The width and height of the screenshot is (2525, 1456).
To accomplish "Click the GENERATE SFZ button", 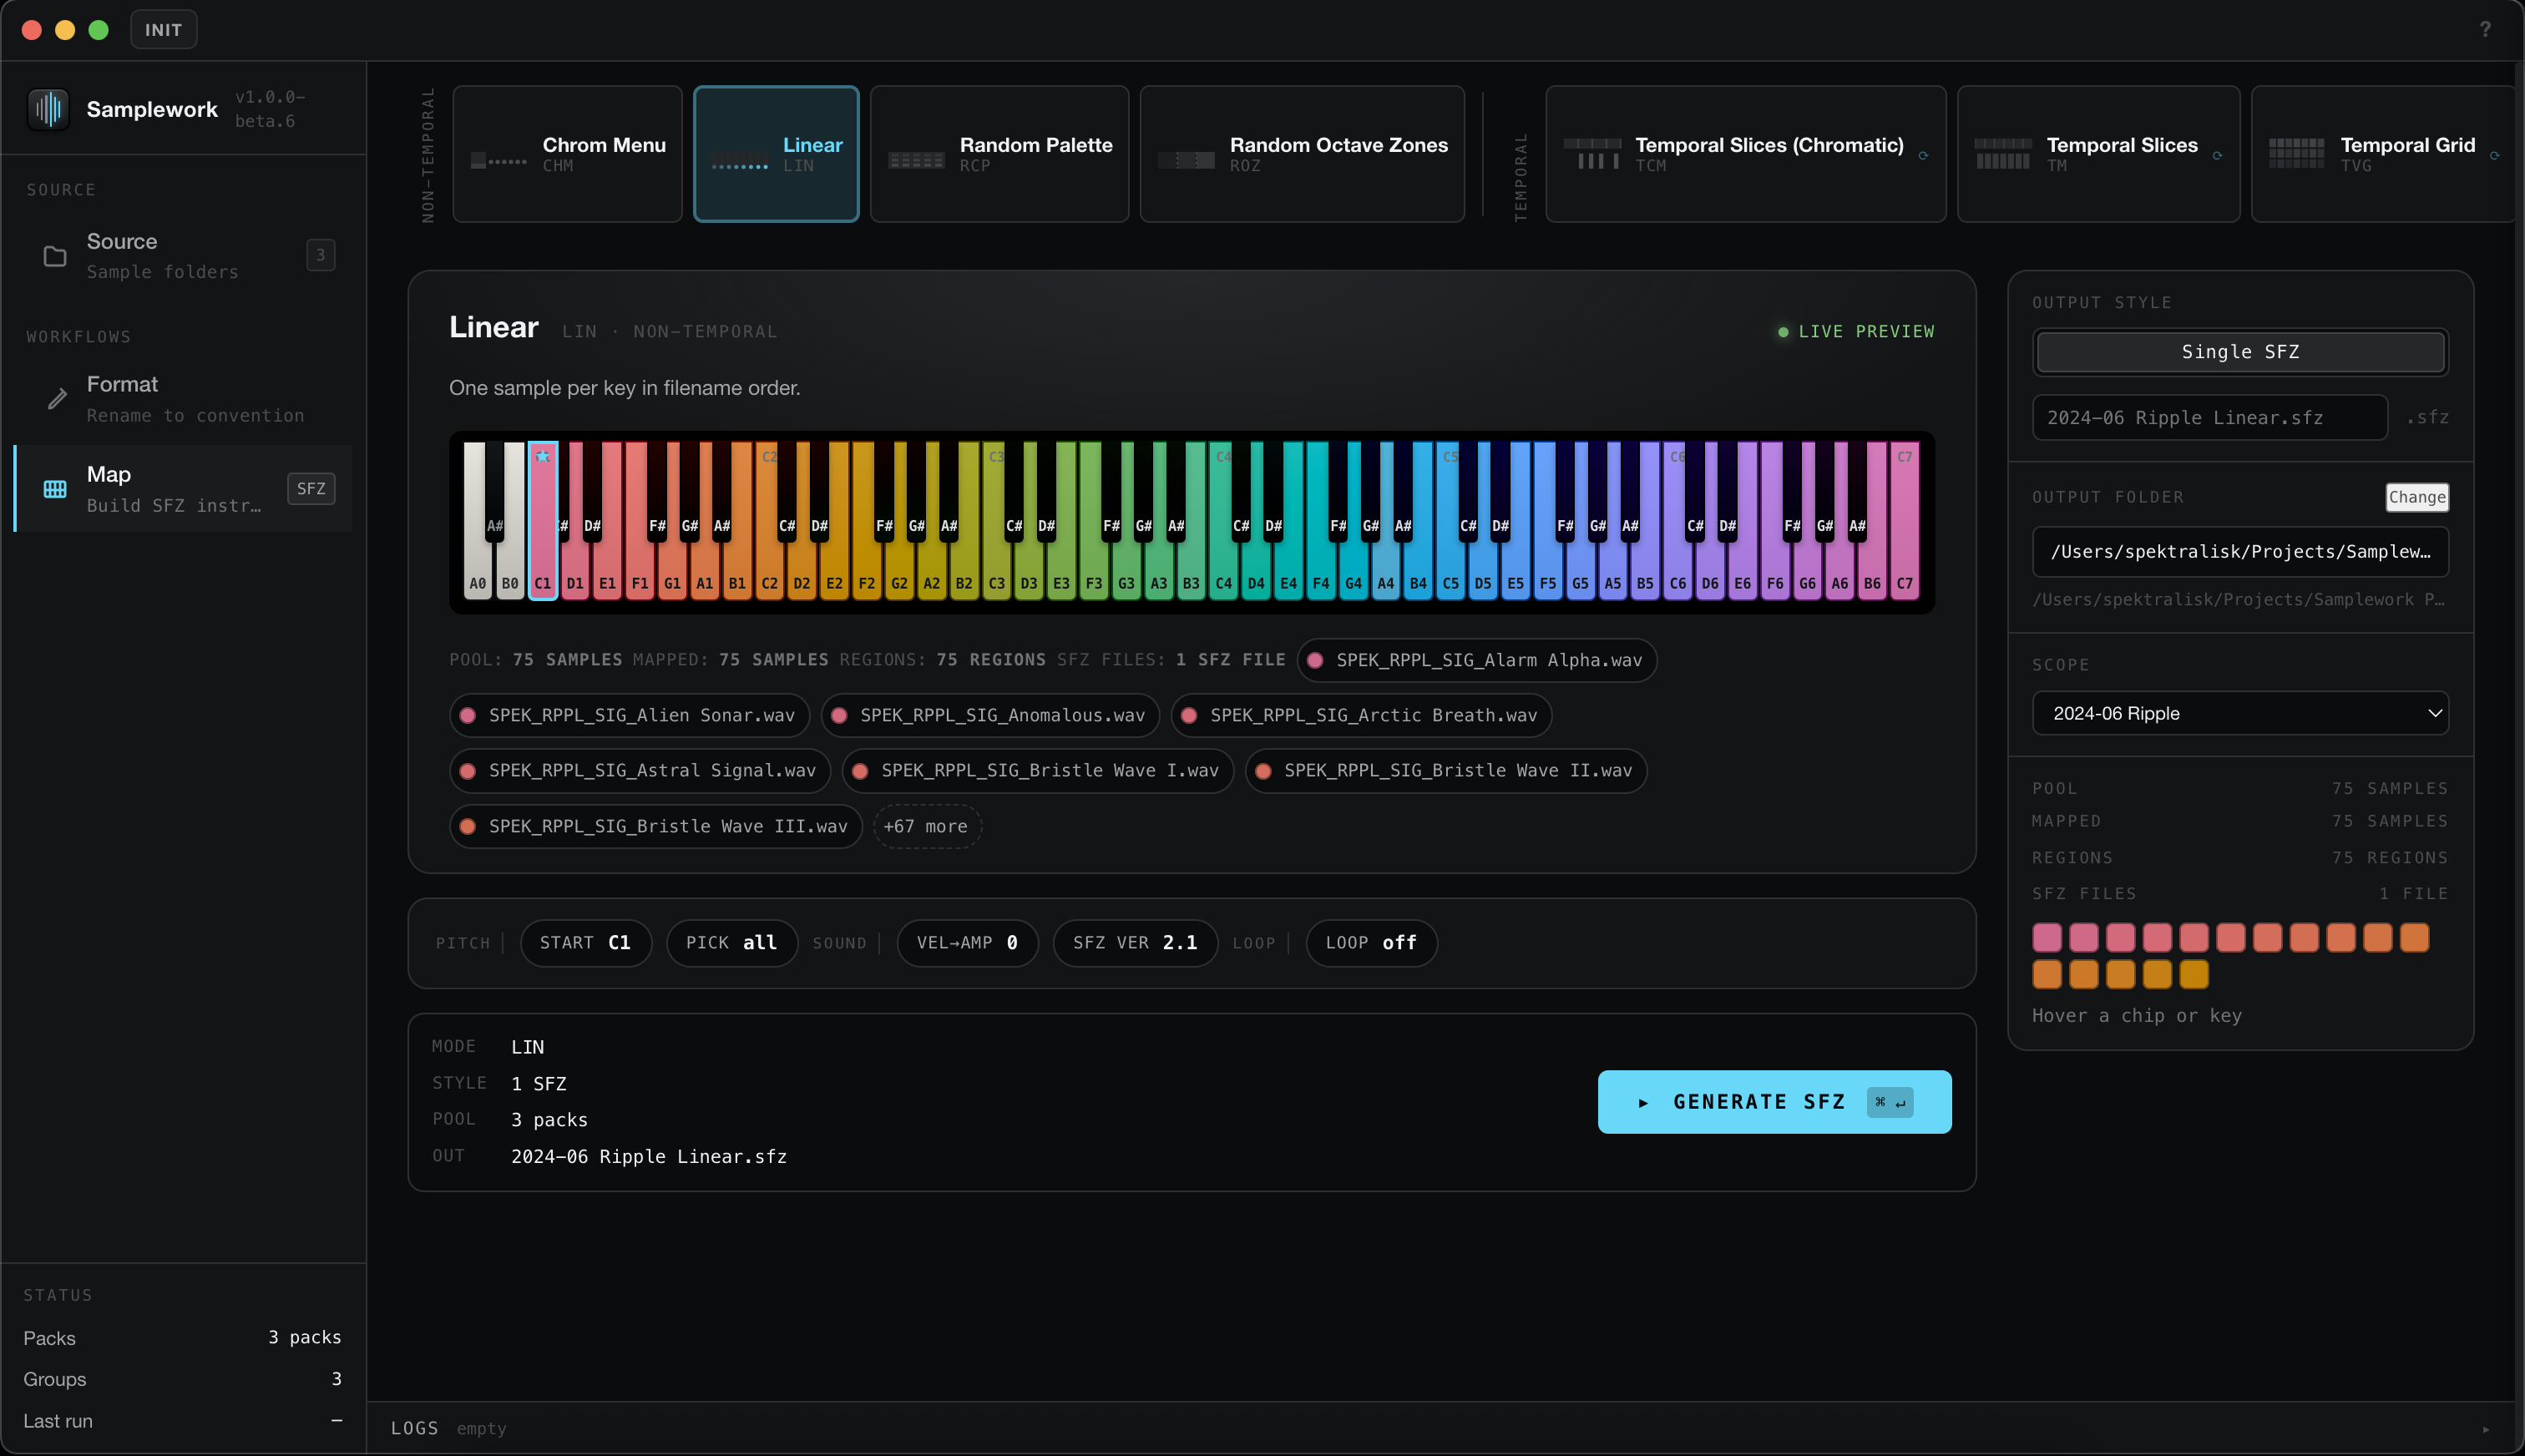I will [x=1774, y=1102].
